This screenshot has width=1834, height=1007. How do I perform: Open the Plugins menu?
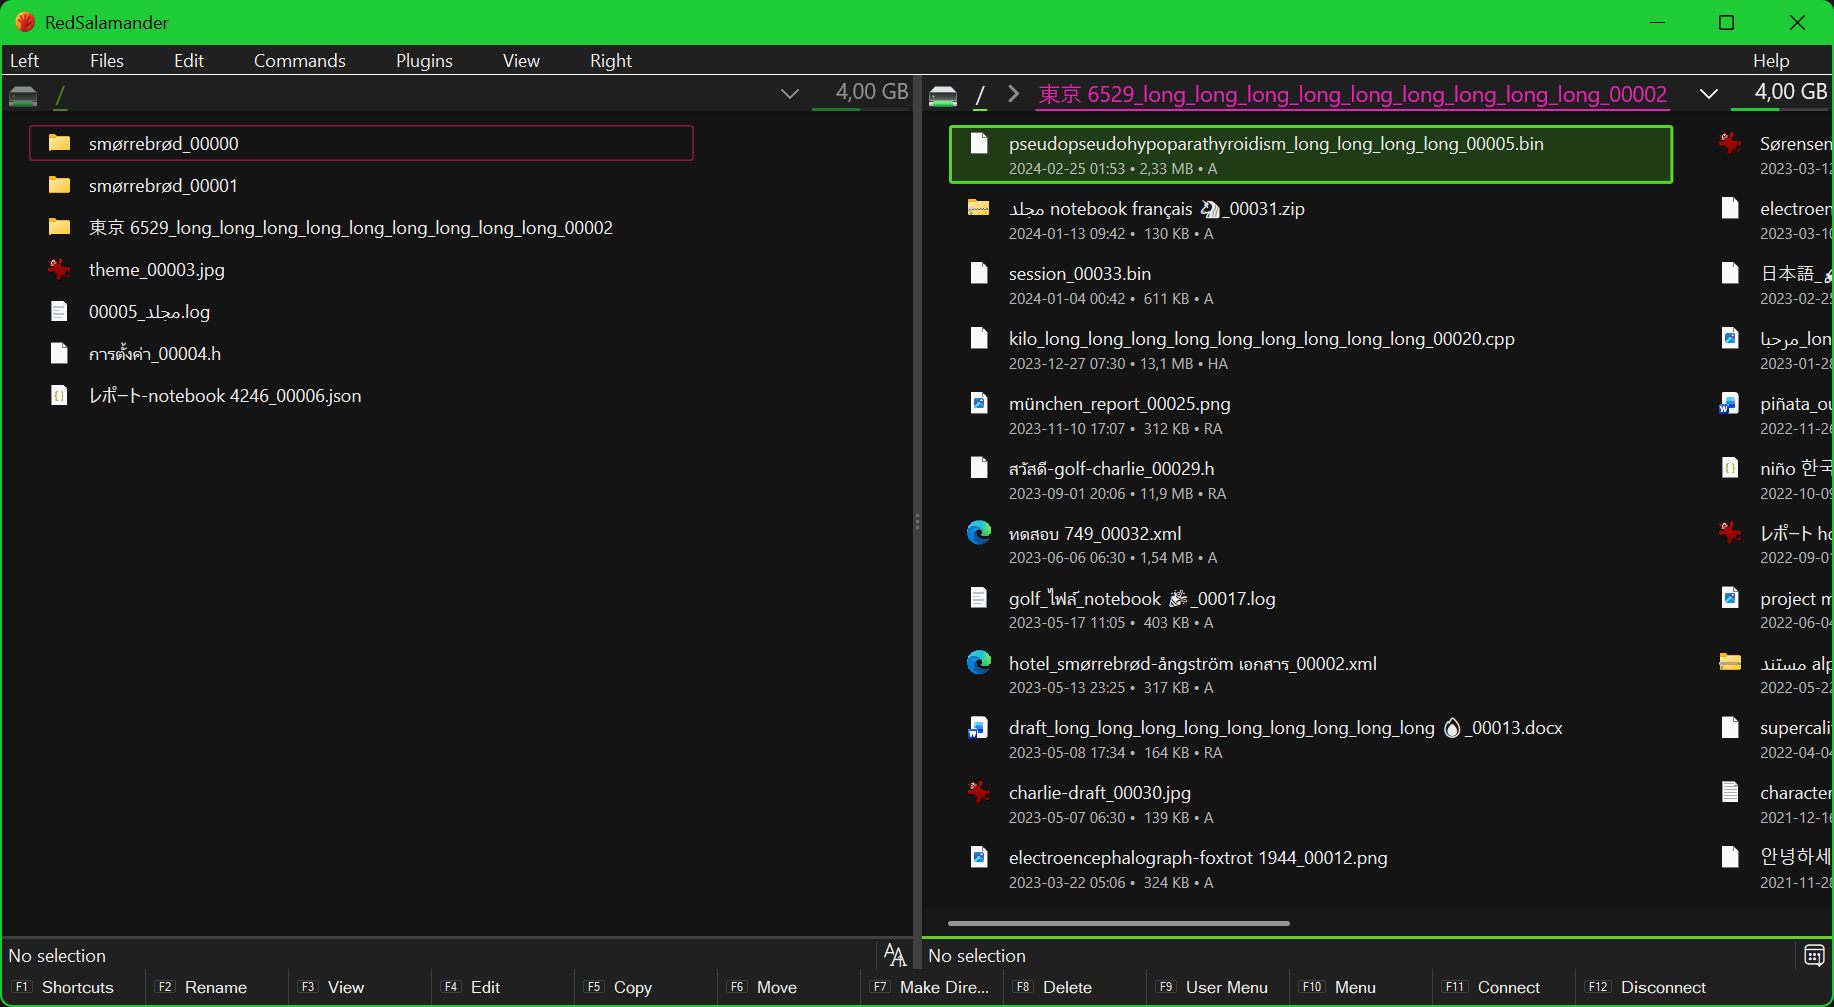pos(424,61)
